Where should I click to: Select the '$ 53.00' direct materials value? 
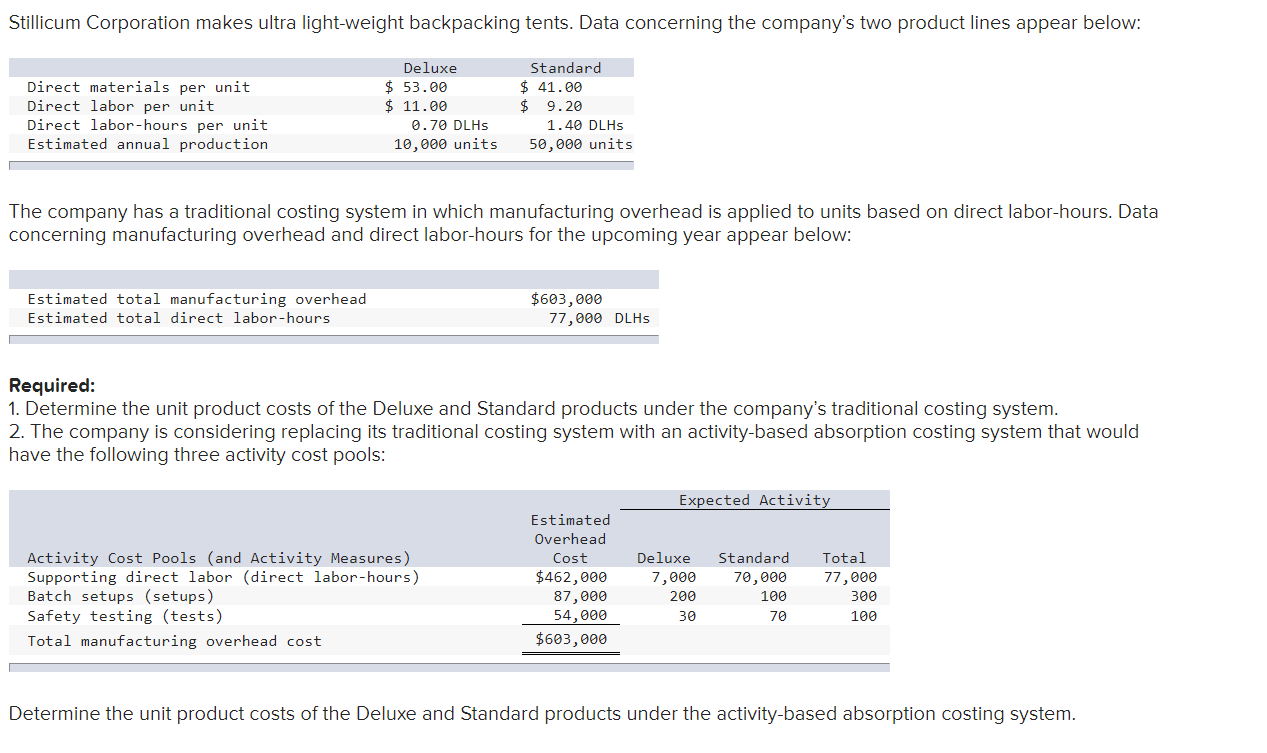pos(416,87)
